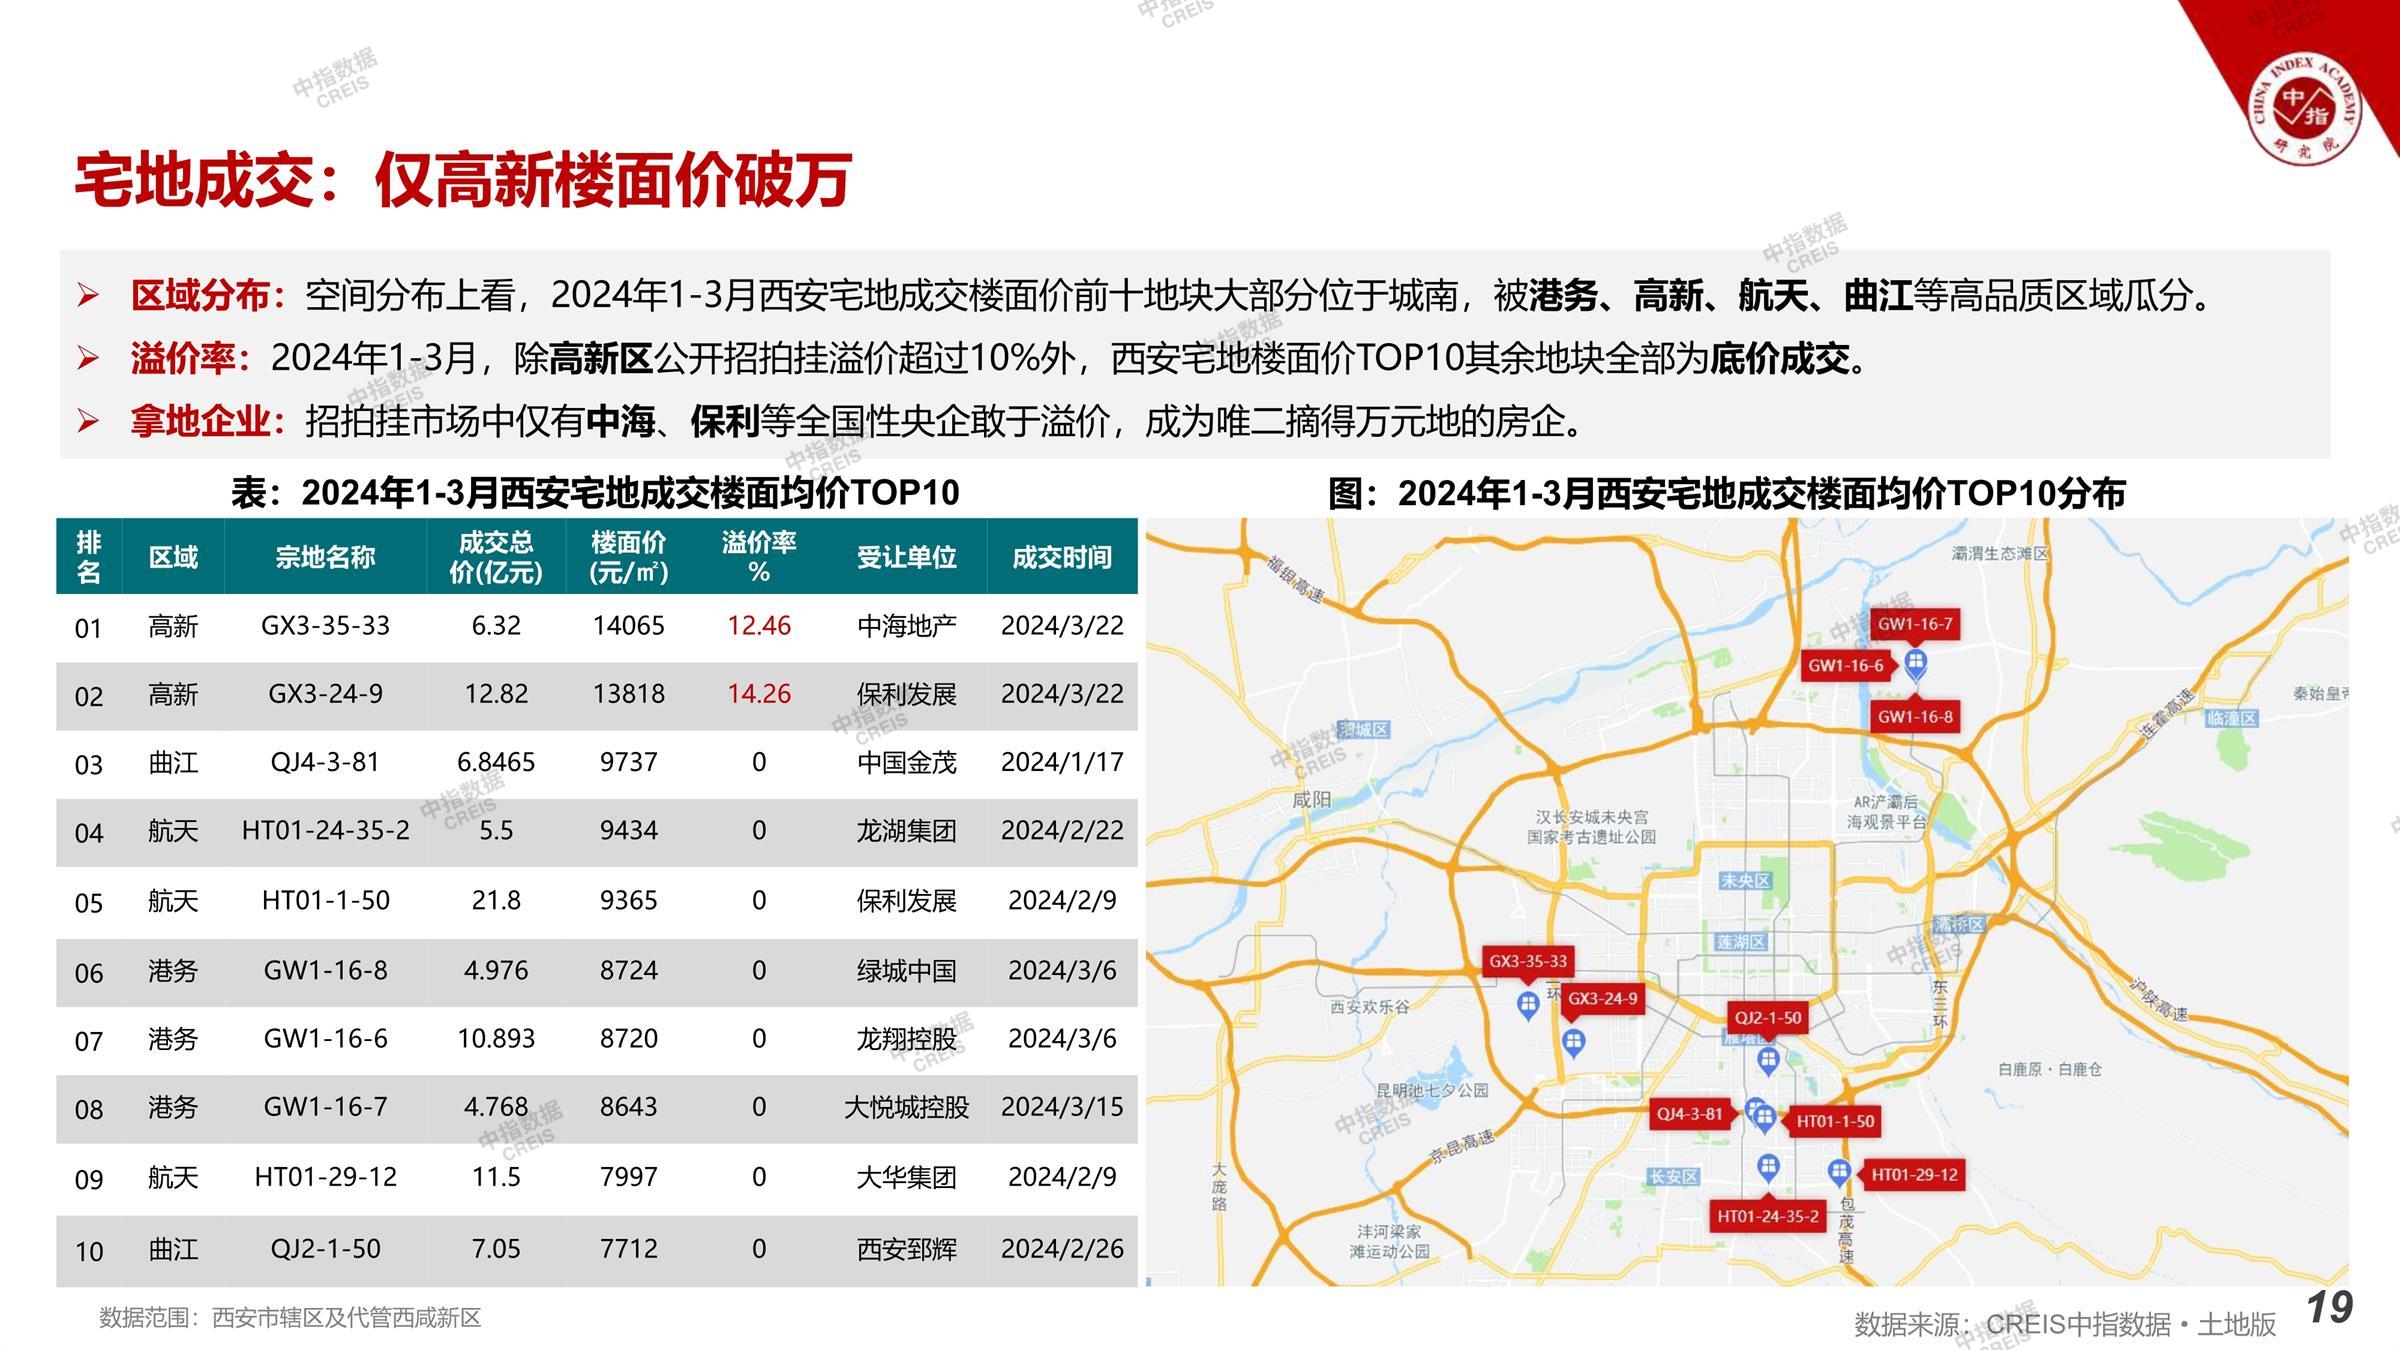This screenshot has width=2400, height=1350.
Task: Click the 楼面价 column header
Action: tap(628, 557)
